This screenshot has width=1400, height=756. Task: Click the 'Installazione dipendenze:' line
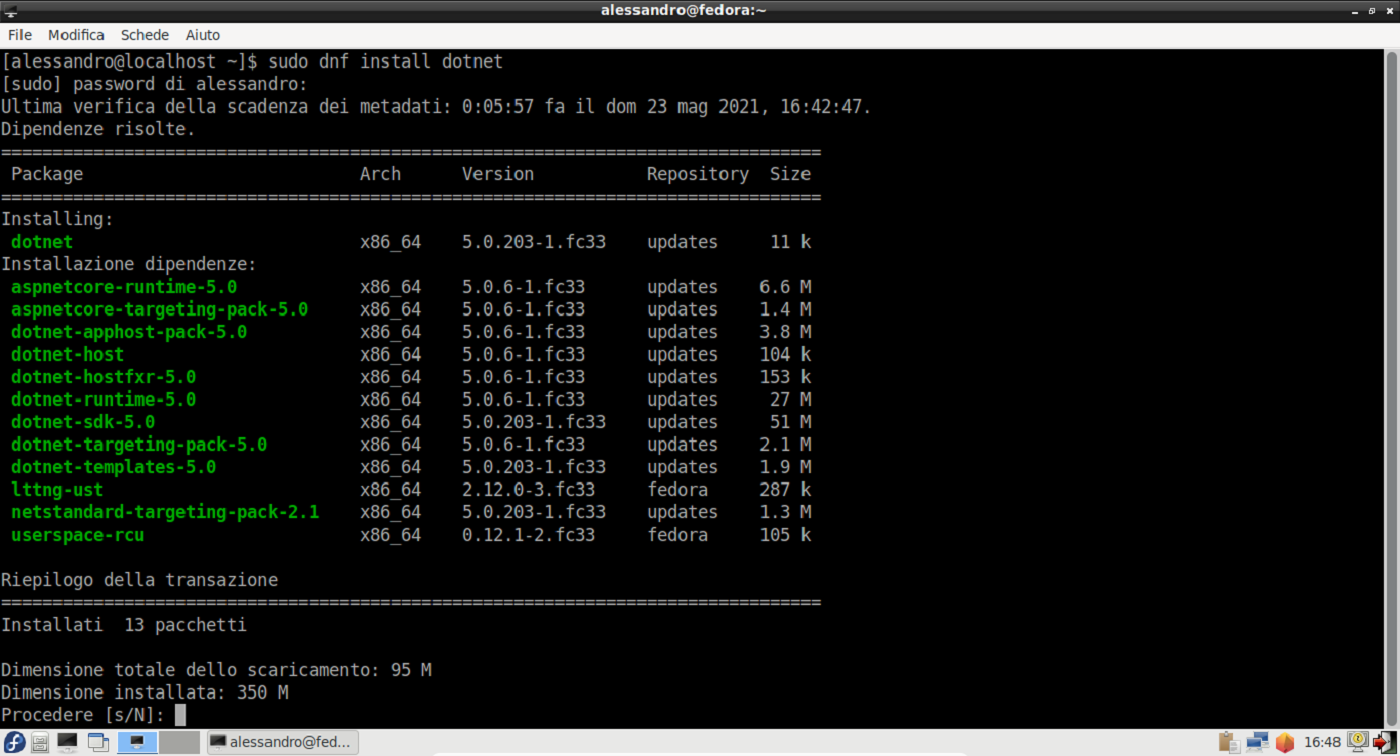[129, 264]
